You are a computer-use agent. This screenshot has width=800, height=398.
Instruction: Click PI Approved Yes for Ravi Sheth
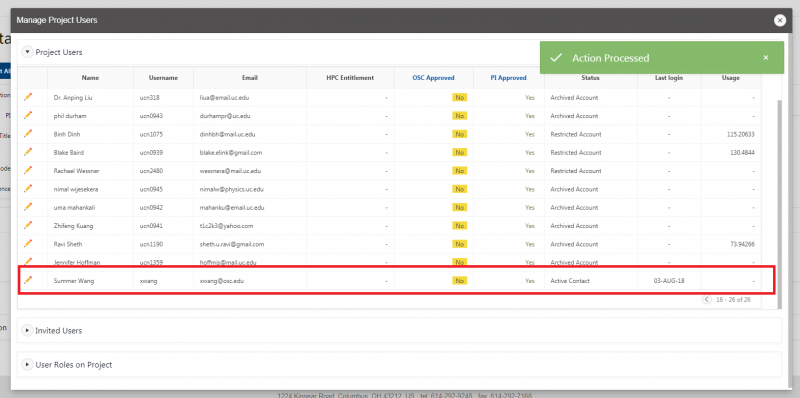[x=530, y=244]
